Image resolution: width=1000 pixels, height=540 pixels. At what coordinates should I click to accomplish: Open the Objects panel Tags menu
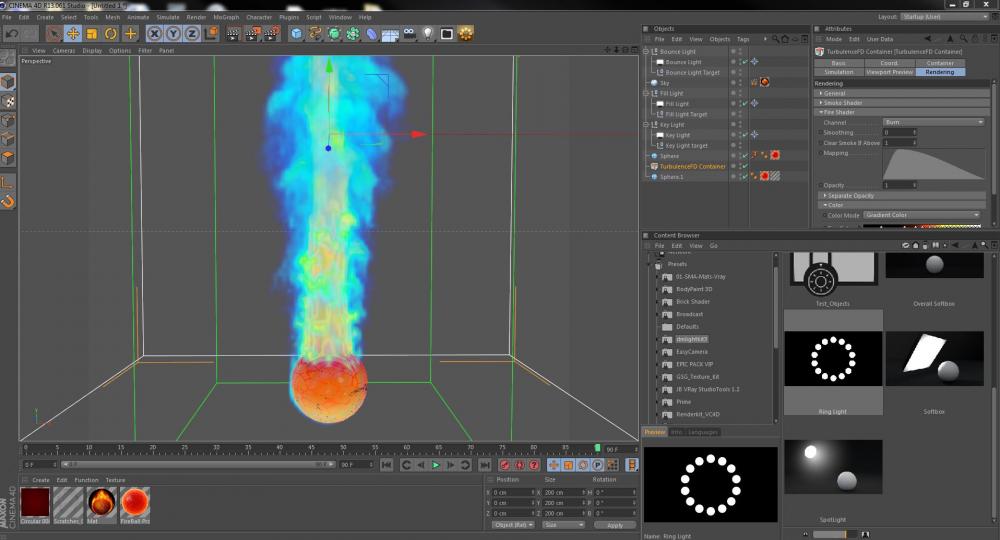pos(743,40)
